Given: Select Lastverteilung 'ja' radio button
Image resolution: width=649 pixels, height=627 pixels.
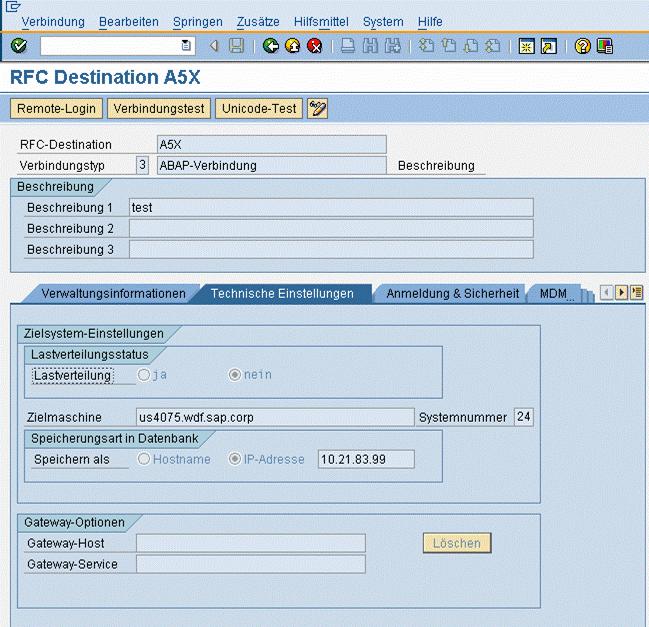Looking at the screenshot, I should point(145,375).
